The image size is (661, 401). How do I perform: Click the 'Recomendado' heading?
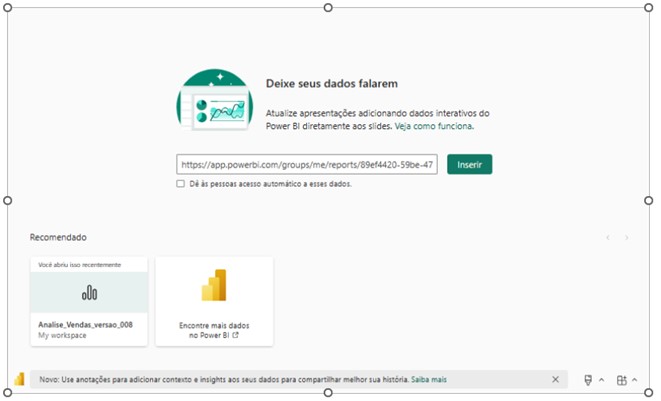(x=58, y=237)
